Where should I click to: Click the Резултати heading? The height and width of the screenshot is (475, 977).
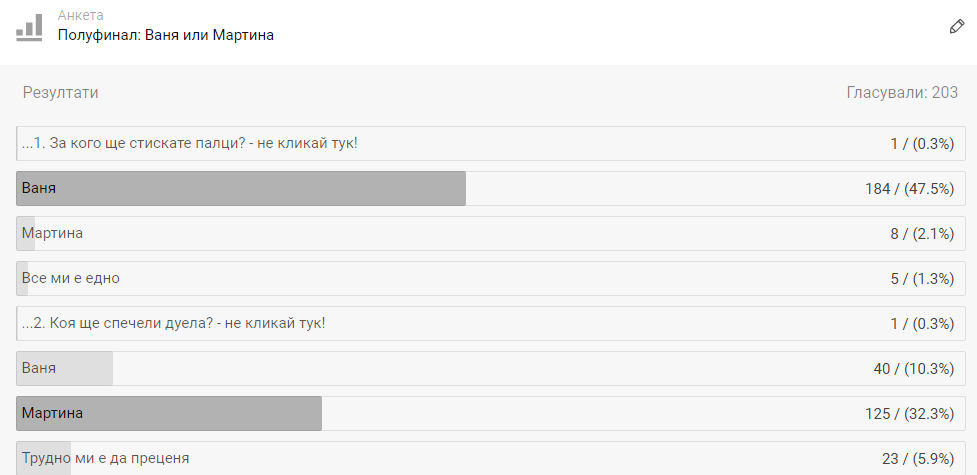(60, 93)
